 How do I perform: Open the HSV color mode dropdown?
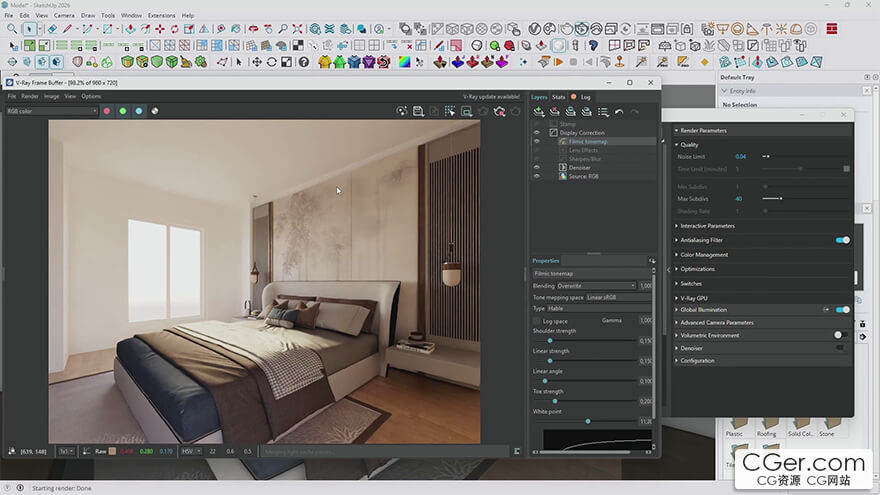click(191, 451)
